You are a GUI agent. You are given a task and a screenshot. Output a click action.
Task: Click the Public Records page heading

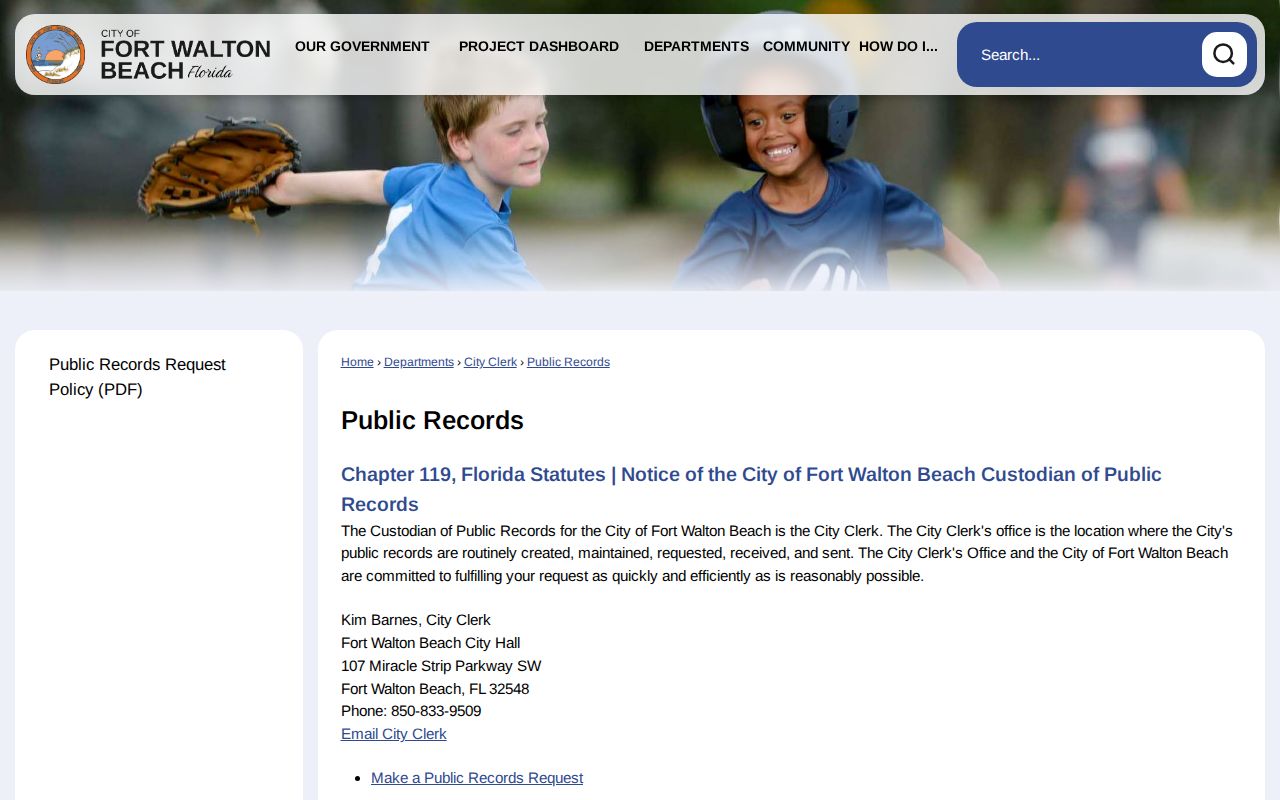[x=432, y=420]
